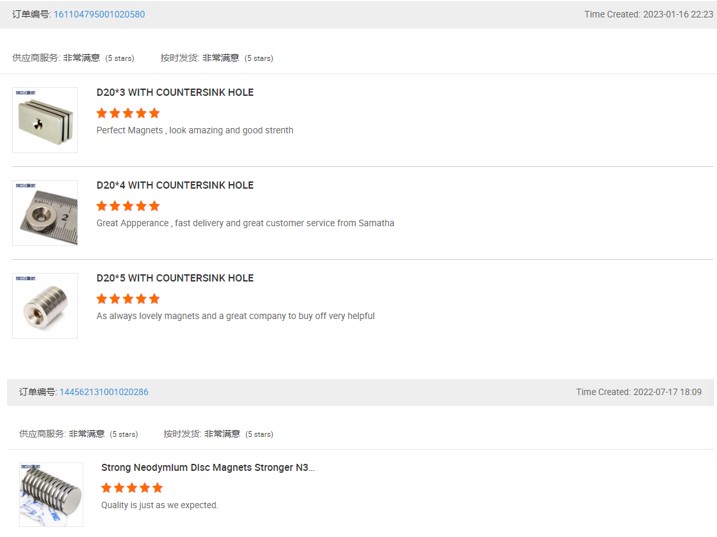This screenshot has width=717, height=537.
Task: Open Strong Neodymium Disc Magnets product title
Action: pos(207,467)
